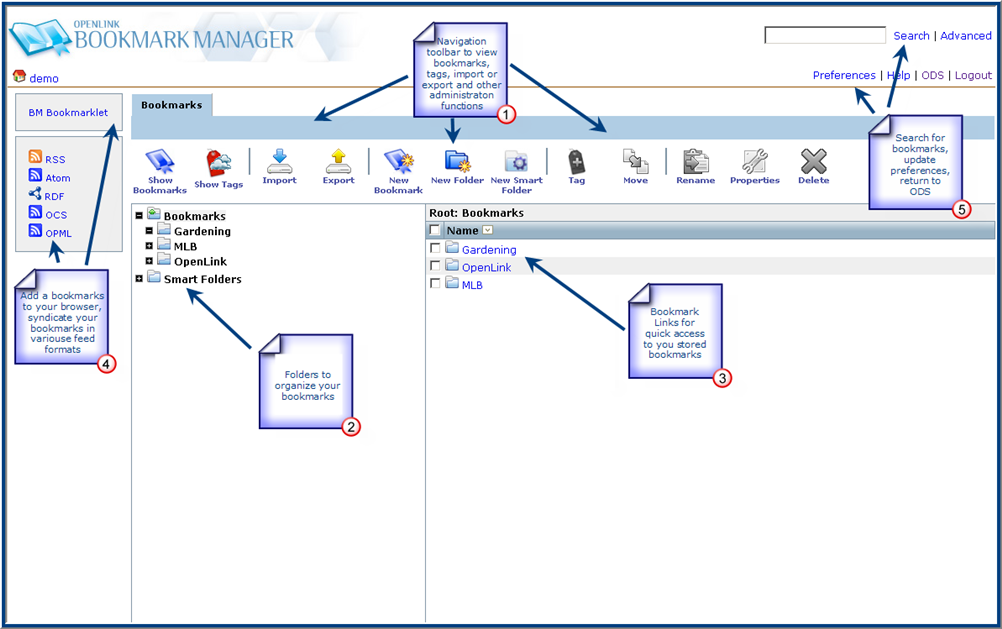This screenshot has height=629, width=1002.
Task: Click the Gardening folder icon in list
Action: [x=452, y=247]
